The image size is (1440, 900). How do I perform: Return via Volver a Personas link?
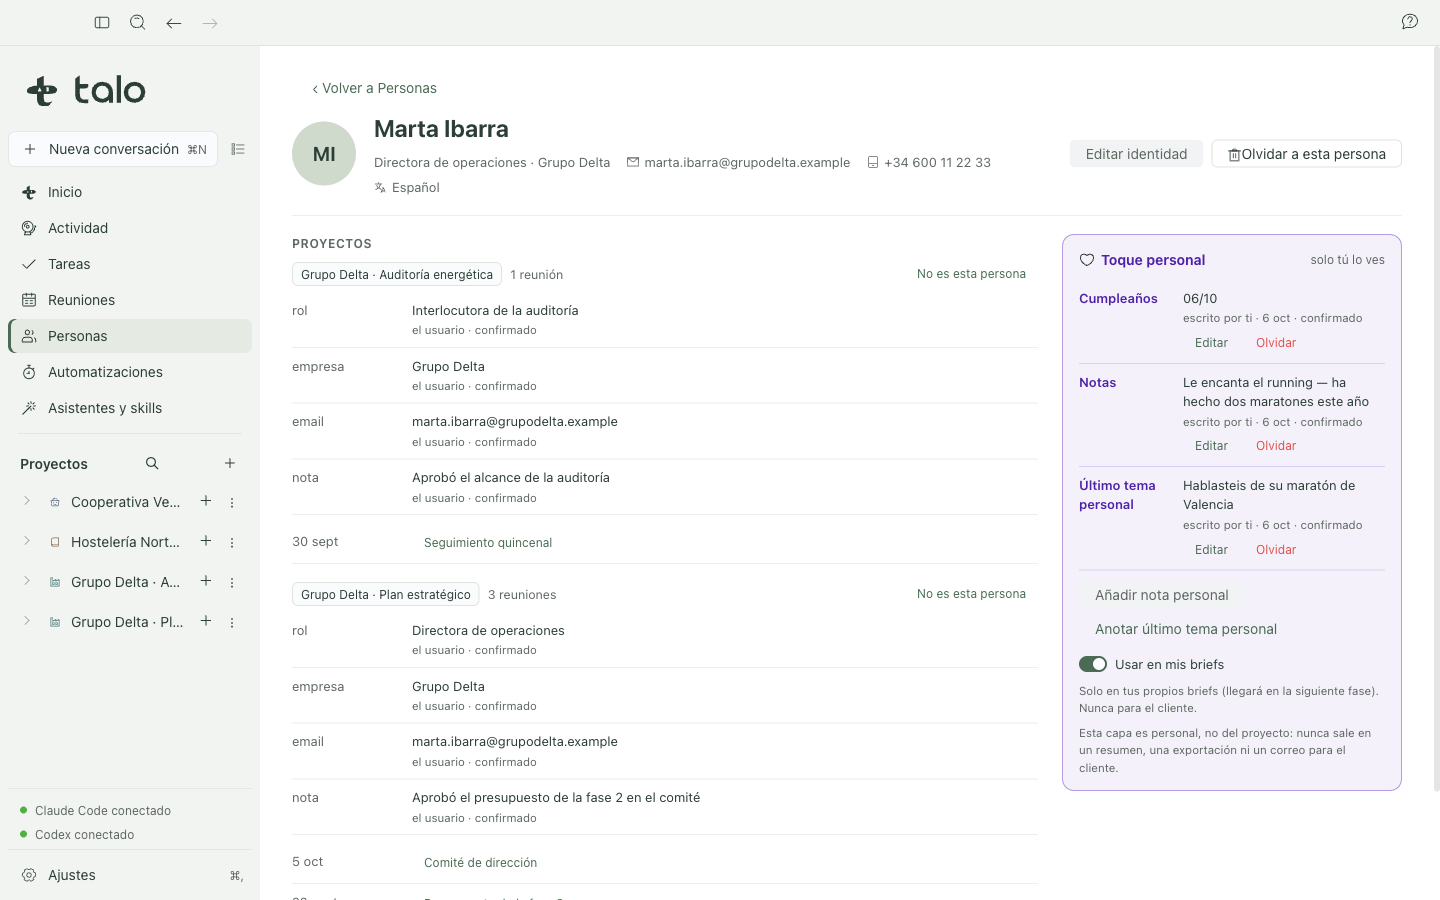click(374, 88)
